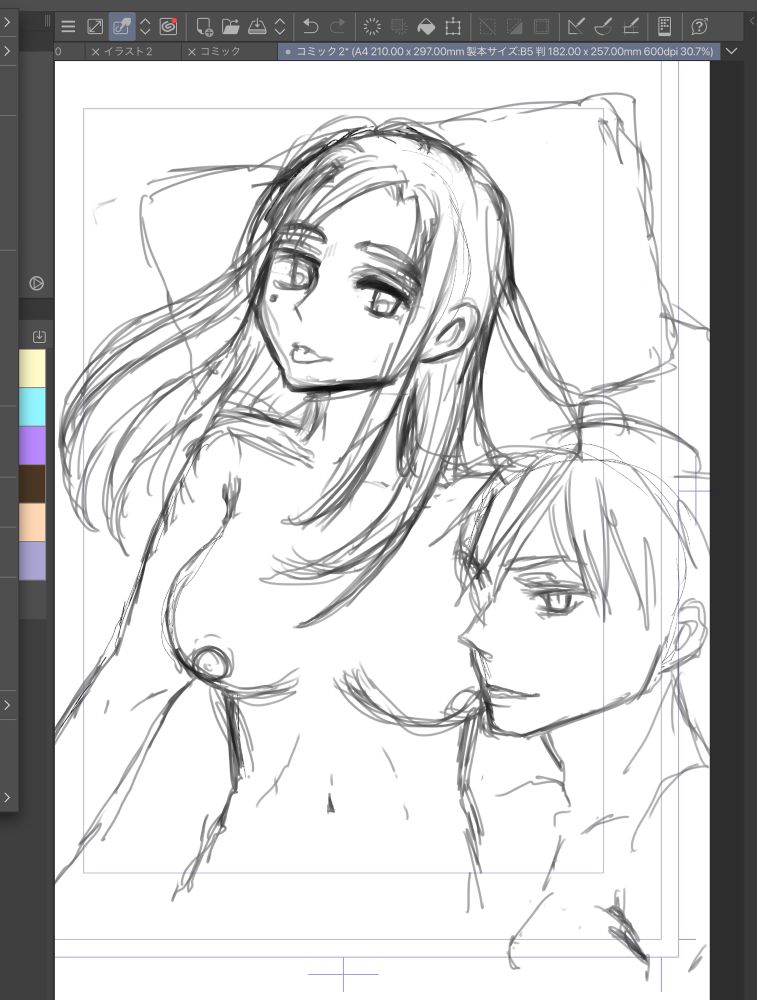Viewport: 757px width, 1000px height.
Task: Click the clear outside selection icon
Action: click(399, 27)
